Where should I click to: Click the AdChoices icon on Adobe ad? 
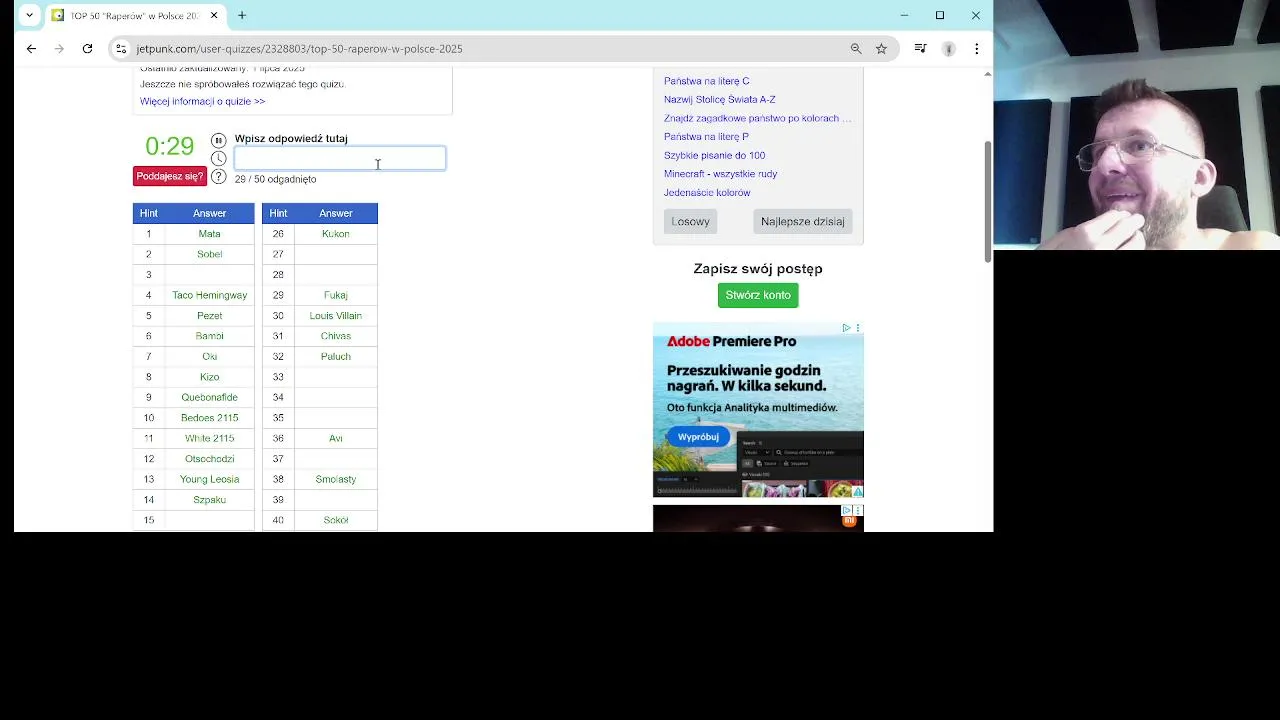pyautogui.click(x=846, y=328)
